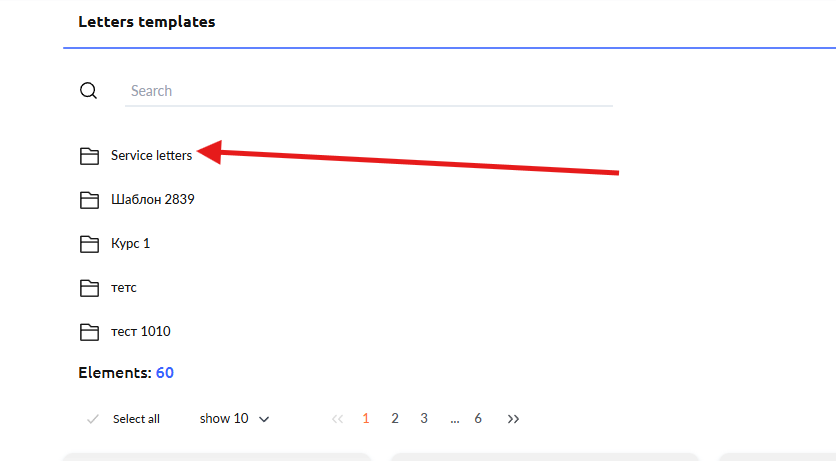Screen dimensions: 836x461
Task: Click the Service letters folder icon
Action: click(89, 156)
